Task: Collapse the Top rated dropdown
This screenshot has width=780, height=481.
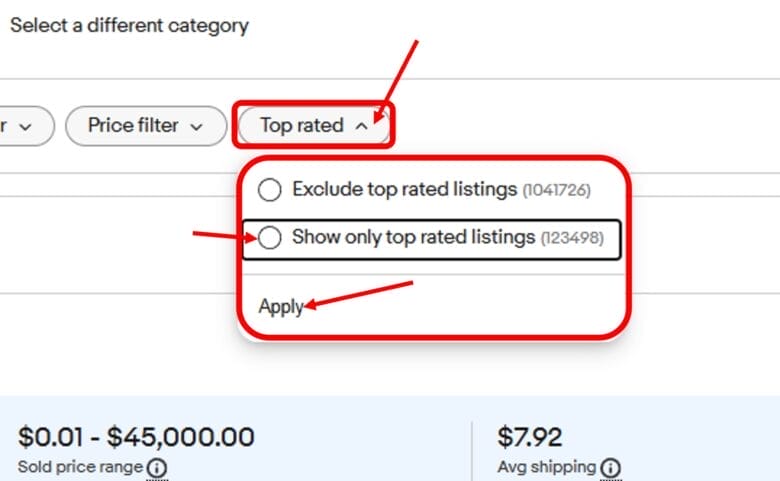Action: click(x=314, y=126)
